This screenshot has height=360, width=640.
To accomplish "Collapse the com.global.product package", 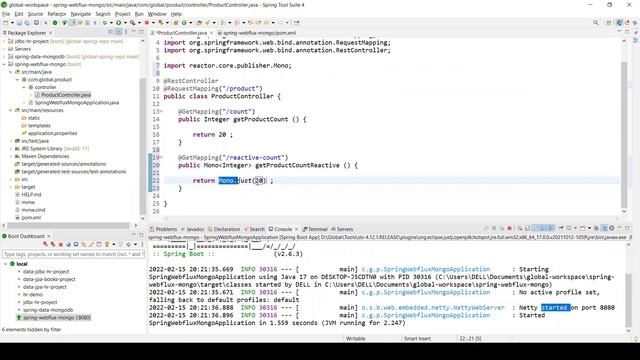I will pyautogui.click(x=18, y=80).
